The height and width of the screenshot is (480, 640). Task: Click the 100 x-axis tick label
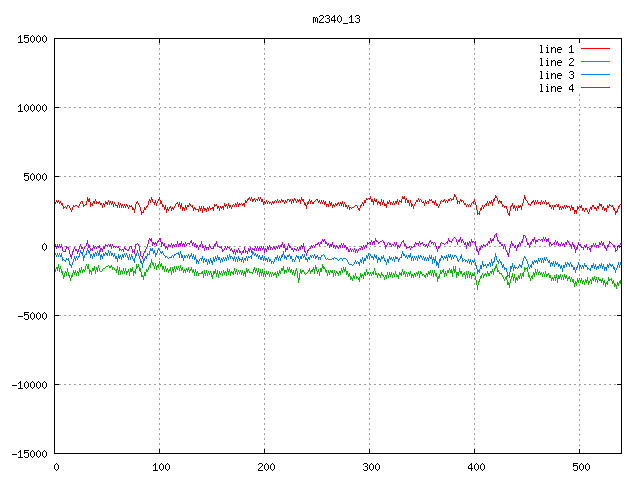[x=160, y=467]
